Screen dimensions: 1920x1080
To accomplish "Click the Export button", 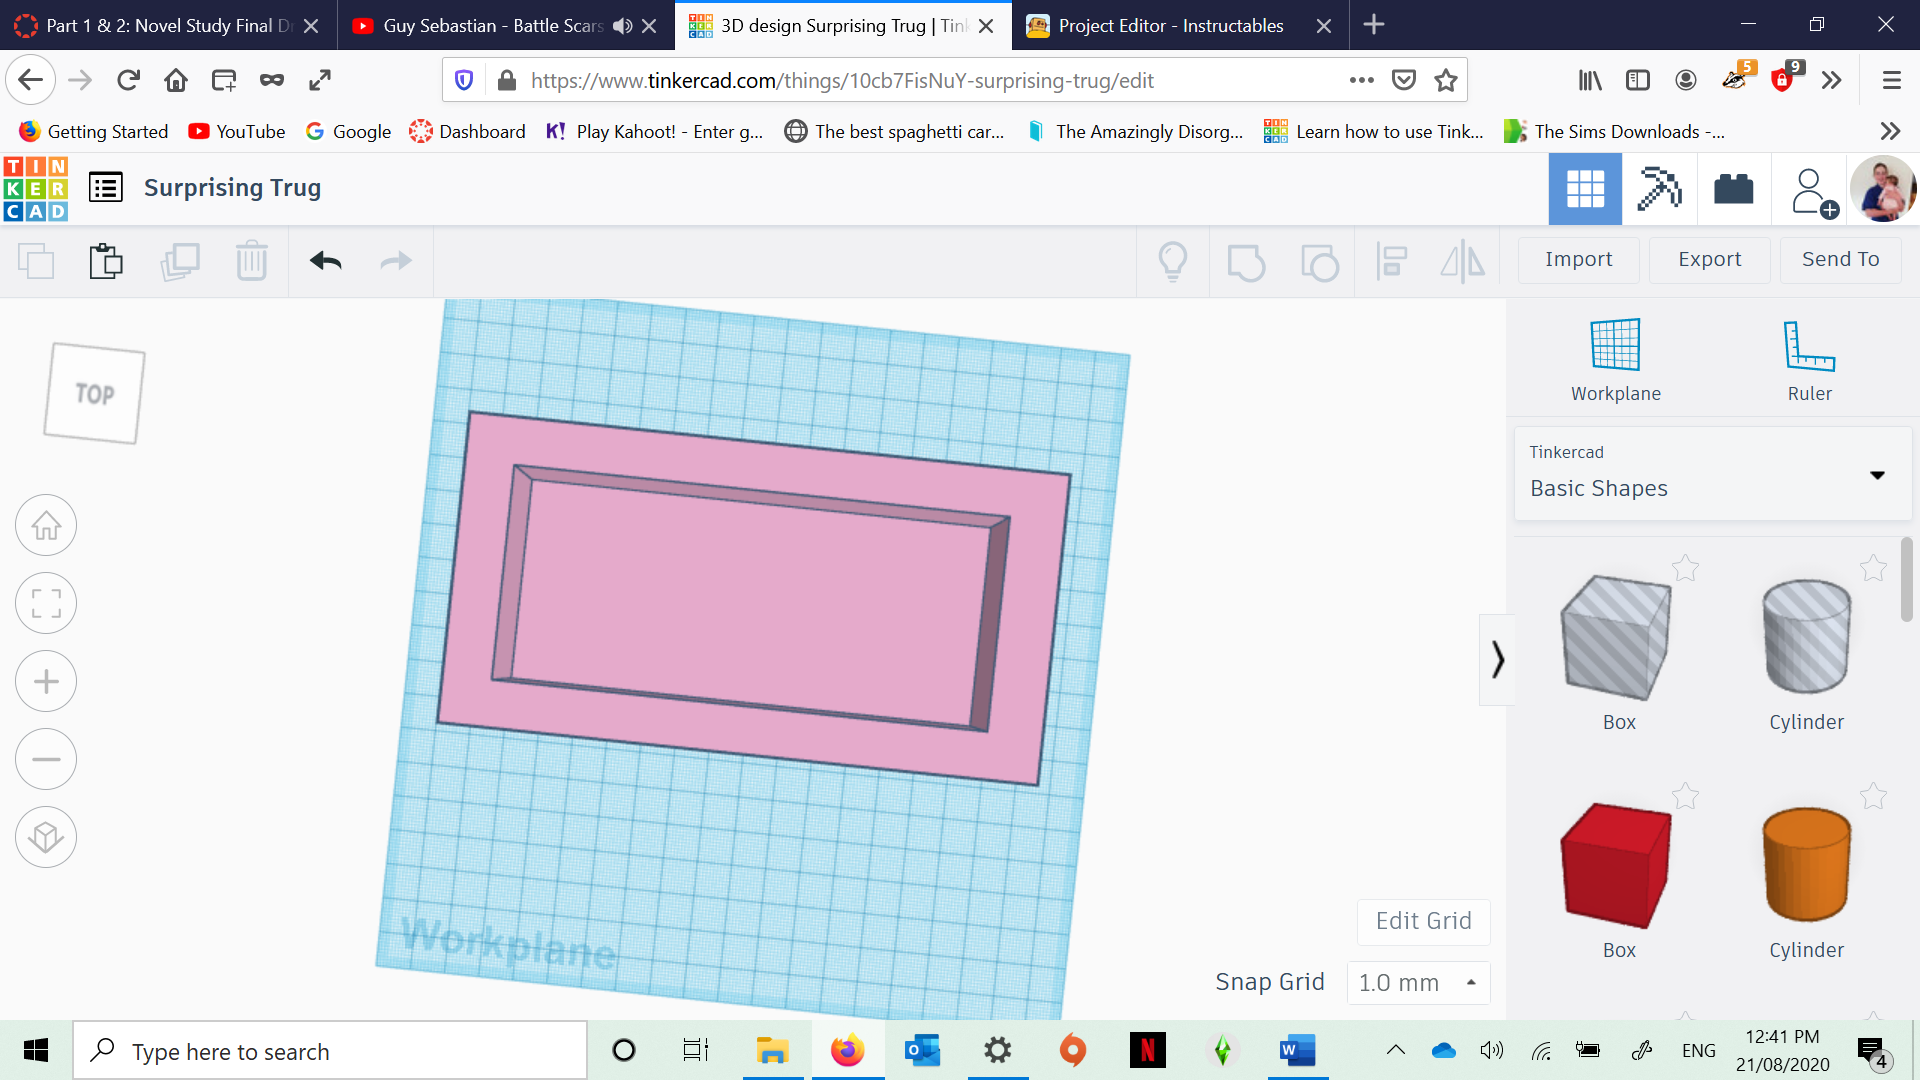I will coord(1709,260).
